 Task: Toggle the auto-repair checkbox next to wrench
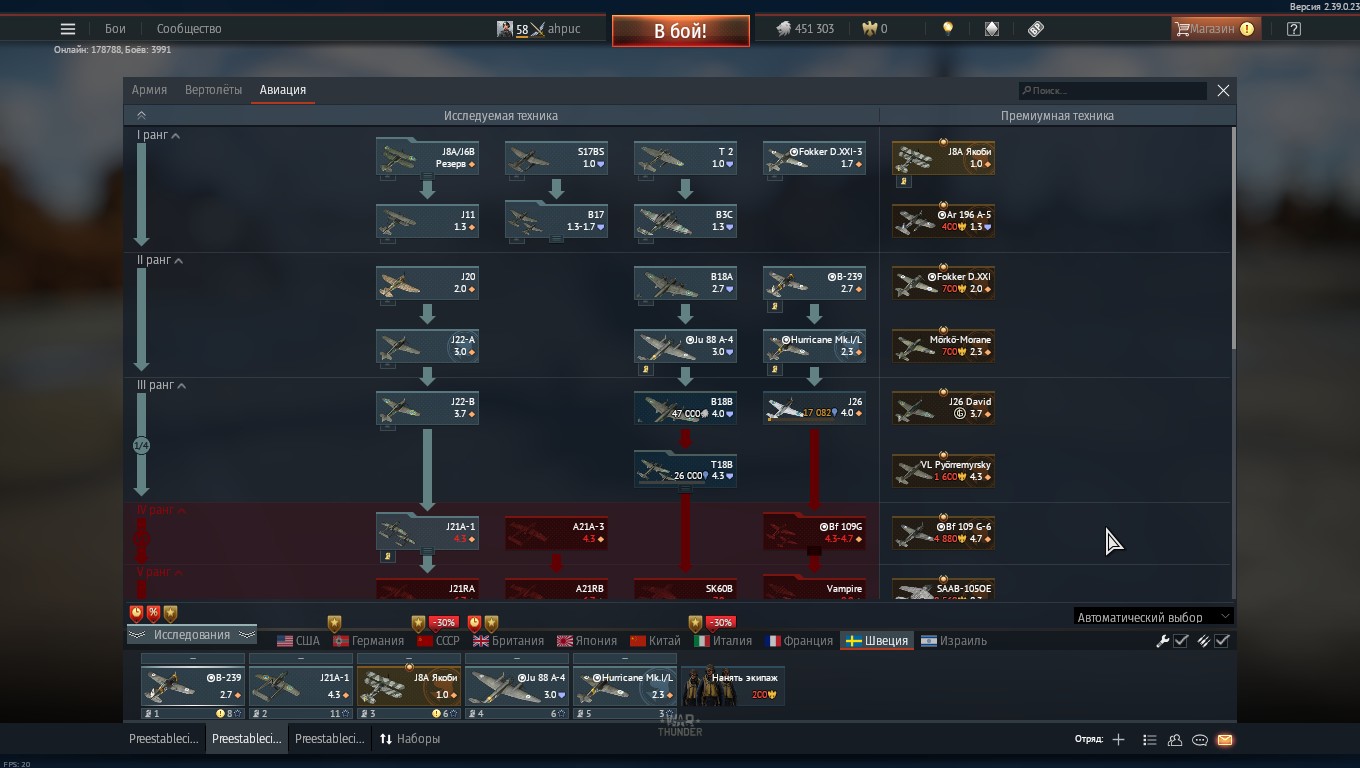click(1181, 641)
